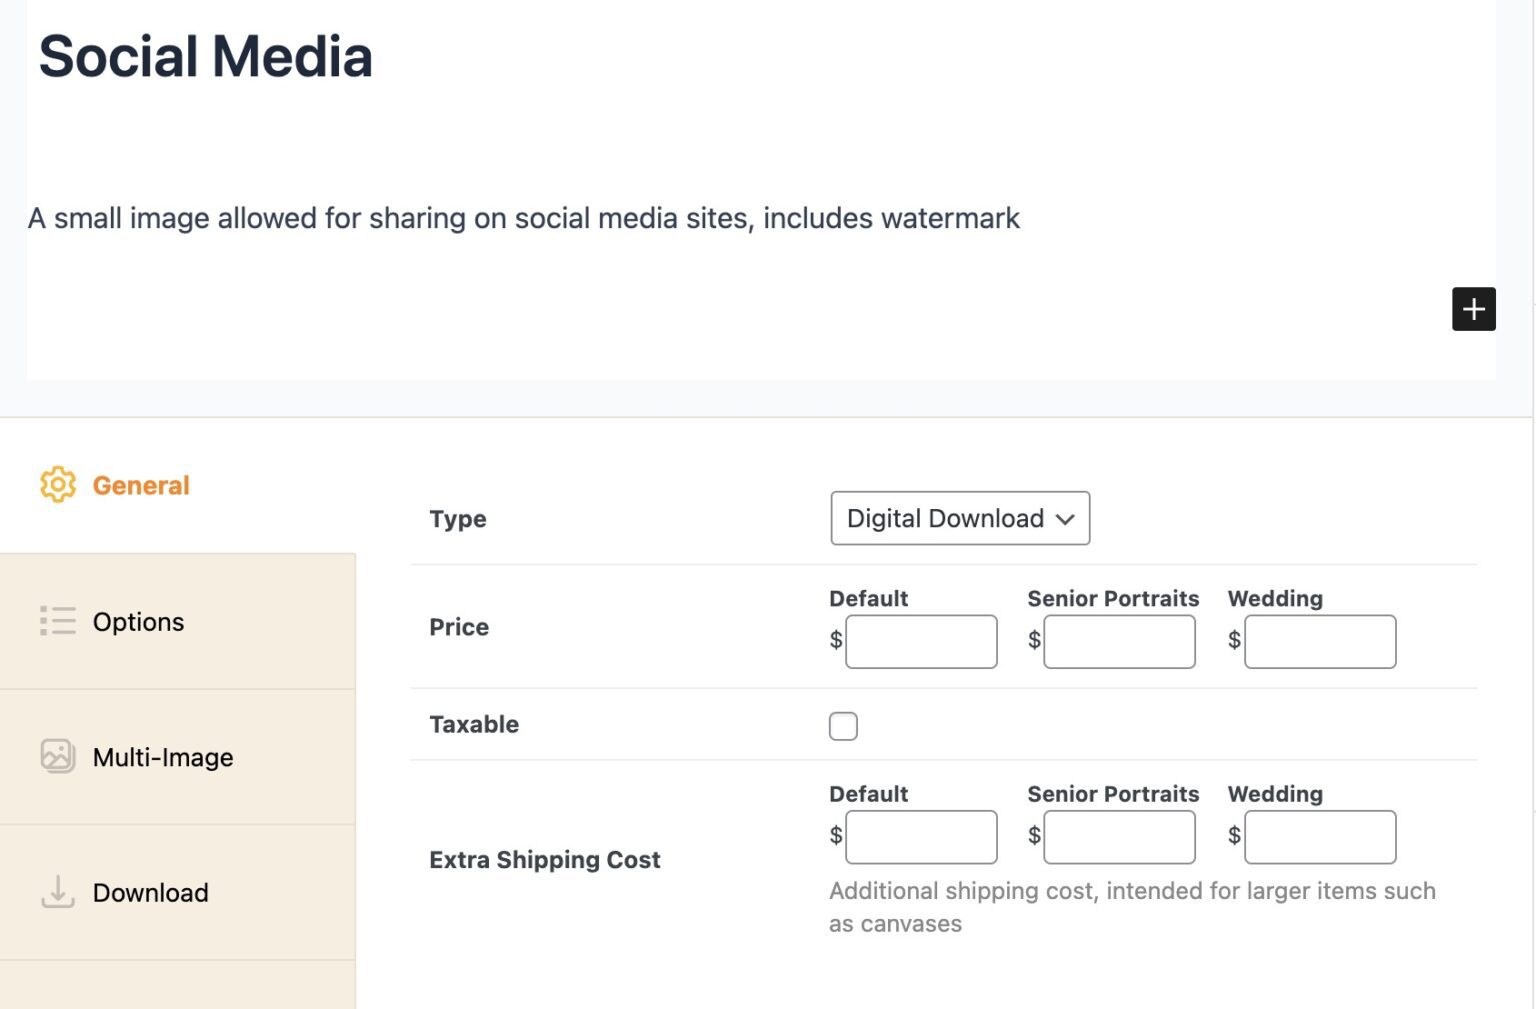Click the Default extra shipping cost field

click(x=920, y=837)
